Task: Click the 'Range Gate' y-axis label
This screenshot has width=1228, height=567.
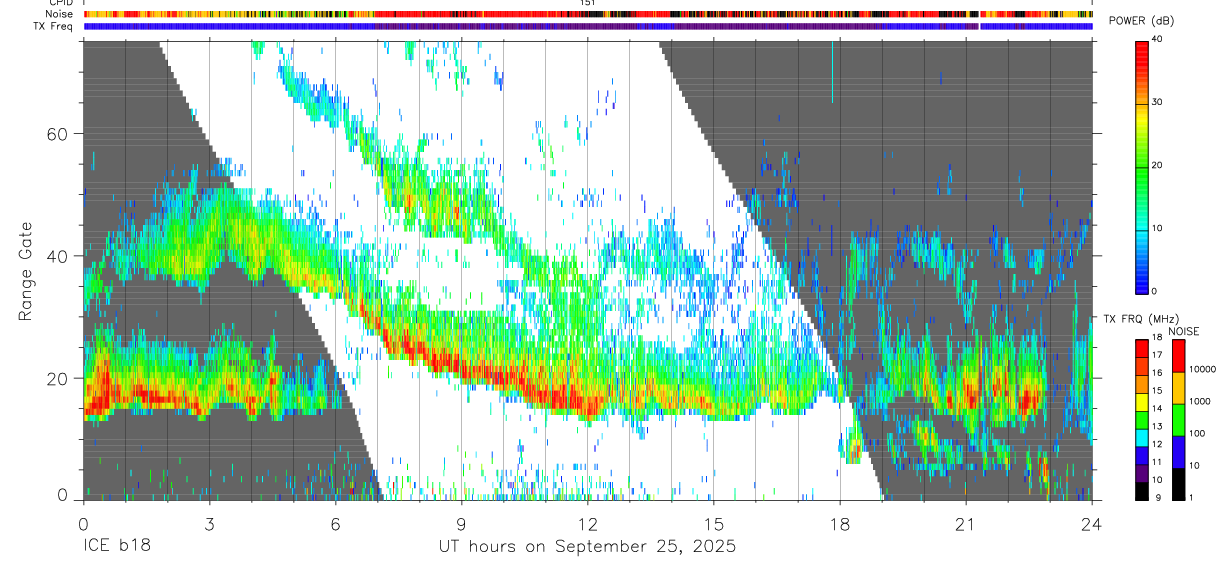Action: click(26, 270)
